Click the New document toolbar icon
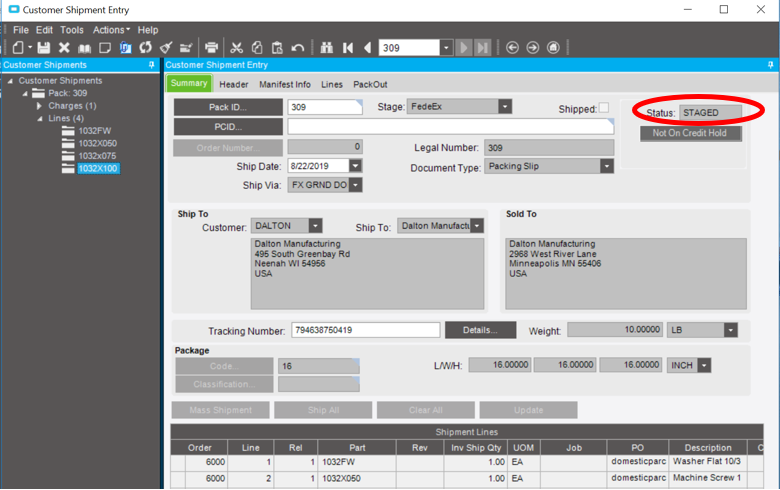Screen dimensions: 780x490 [x=18, y=48]
